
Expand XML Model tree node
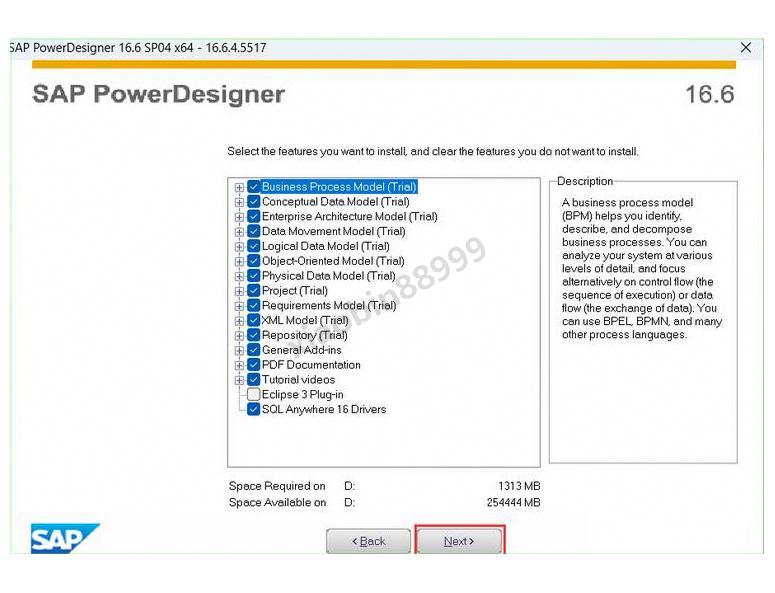[x=239, y=321]
